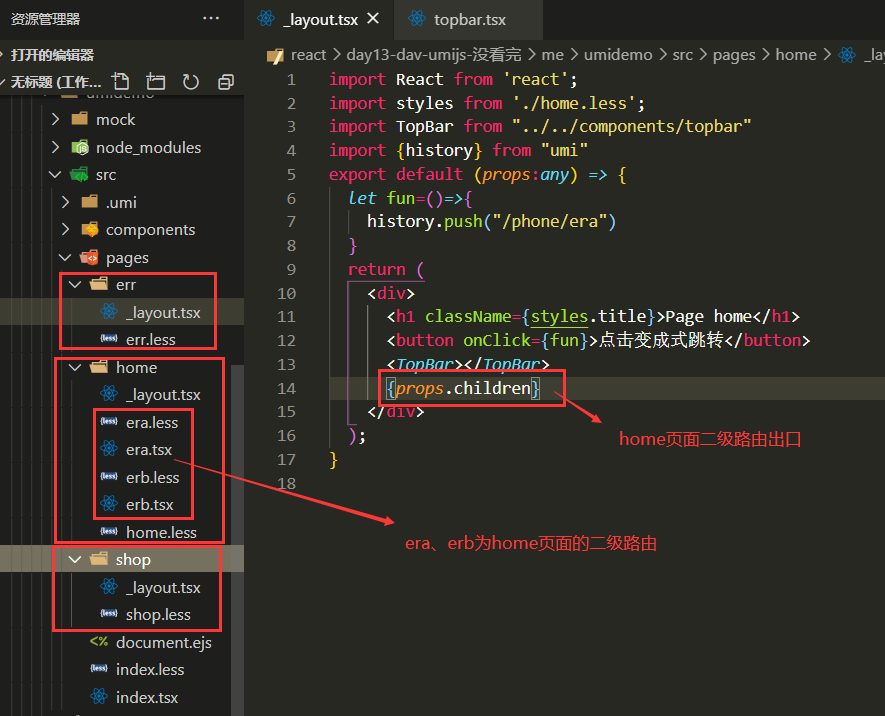Collapse the shop folder

75,559
